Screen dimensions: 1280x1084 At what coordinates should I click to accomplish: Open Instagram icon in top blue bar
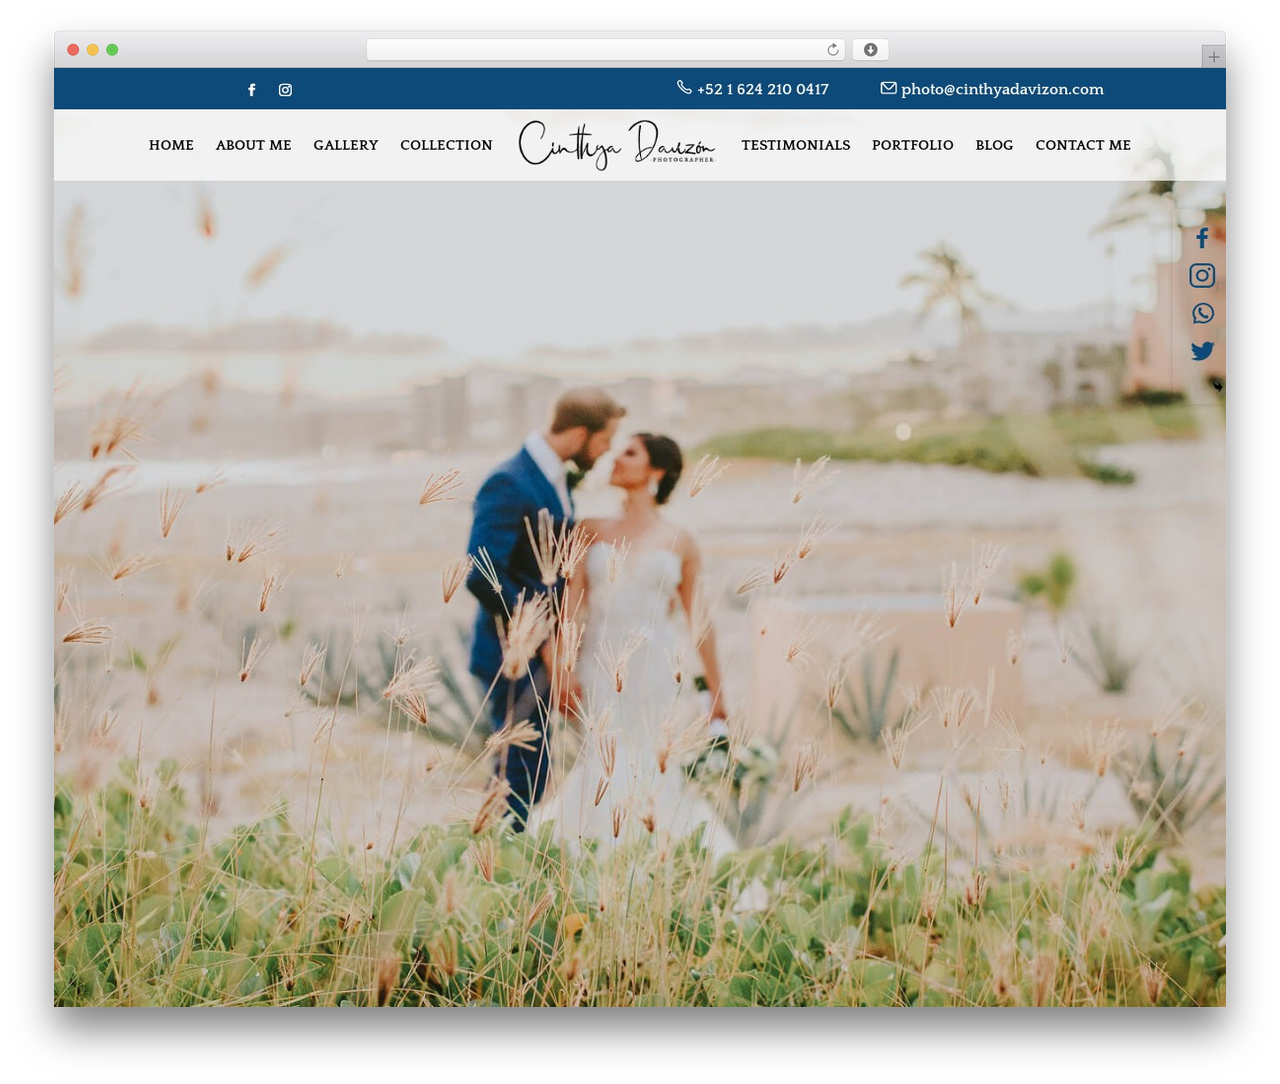[x=285, y=90]
